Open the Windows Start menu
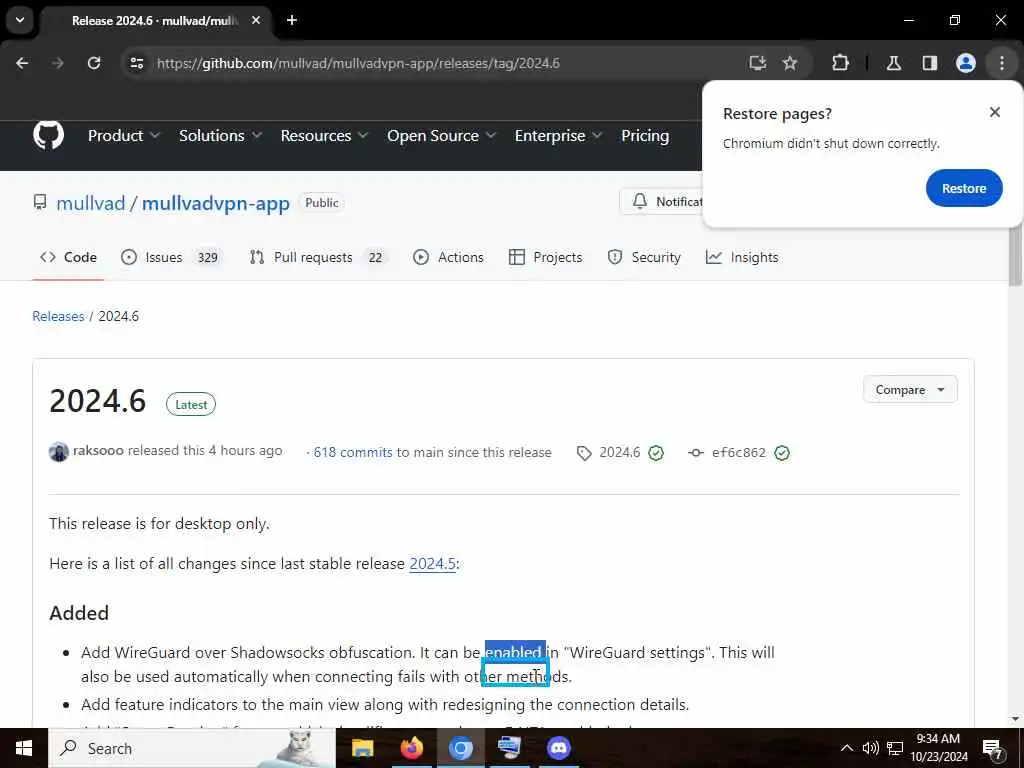Image resolution: width=1024 pixels, height=768 pixels. (24, 748)
